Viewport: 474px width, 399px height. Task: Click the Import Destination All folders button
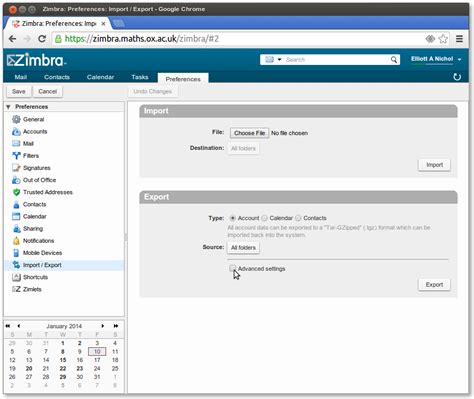click(x=243, y=148)
